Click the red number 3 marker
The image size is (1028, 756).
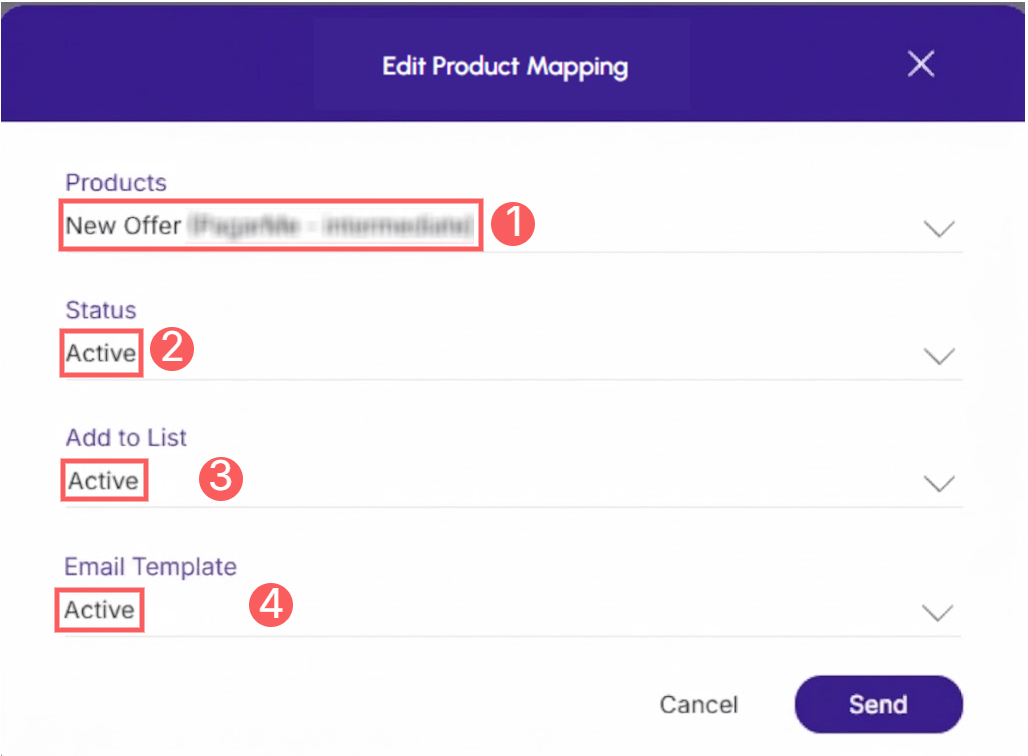tap(221, 479)
